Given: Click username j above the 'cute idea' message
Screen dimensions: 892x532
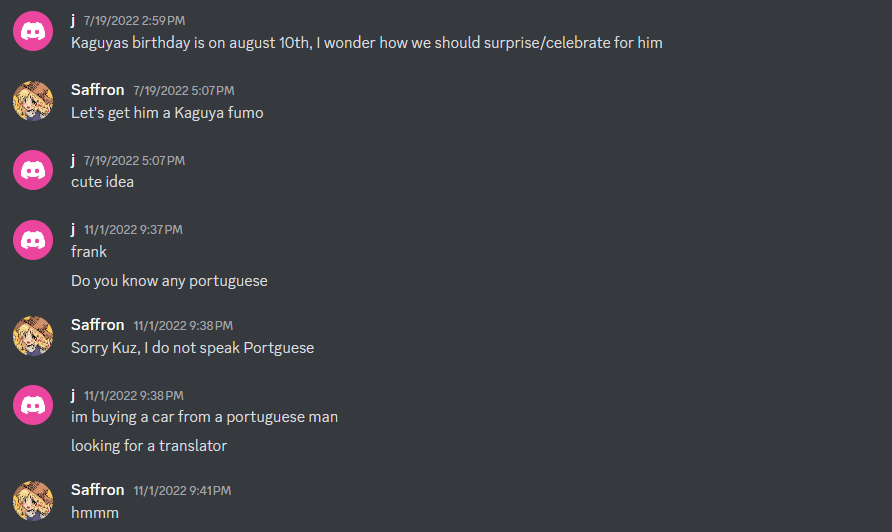Looking at the screenshot, I should [73, 160].
